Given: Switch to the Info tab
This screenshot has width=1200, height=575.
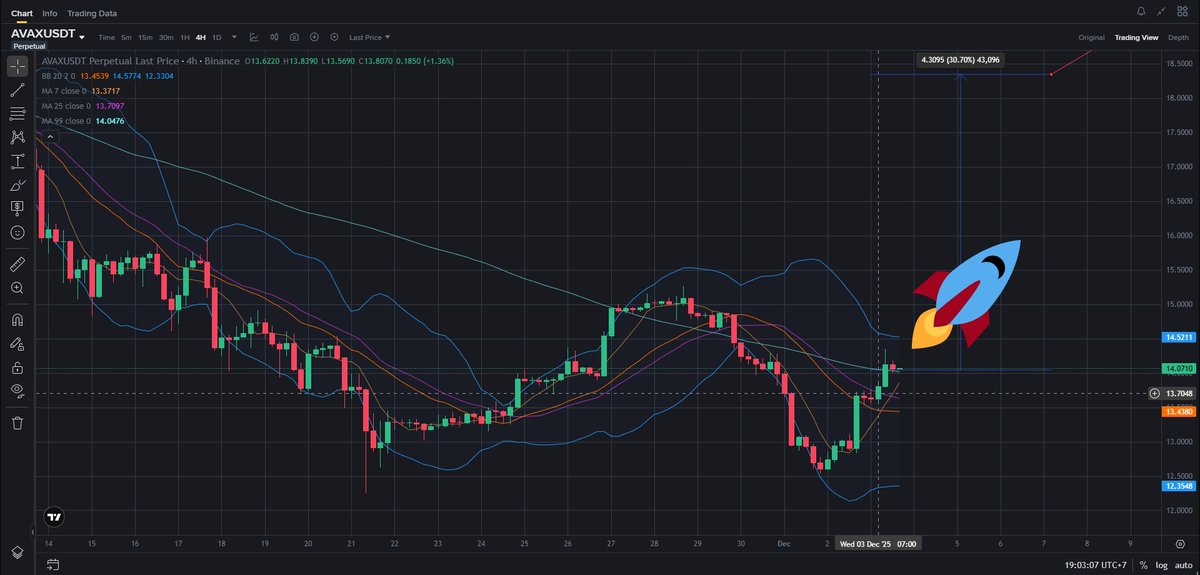Looking at the screenshot, I should (50, 13).
